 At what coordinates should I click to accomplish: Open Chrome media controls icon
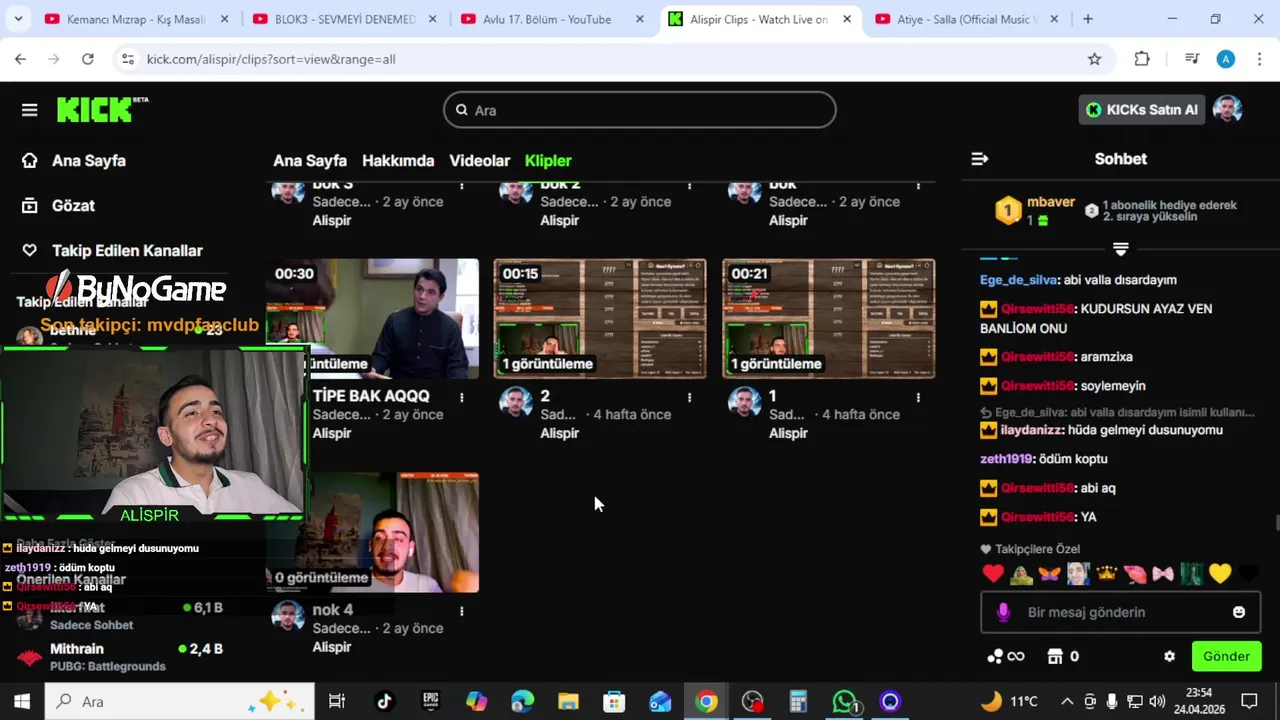(x=1191, y=59)
